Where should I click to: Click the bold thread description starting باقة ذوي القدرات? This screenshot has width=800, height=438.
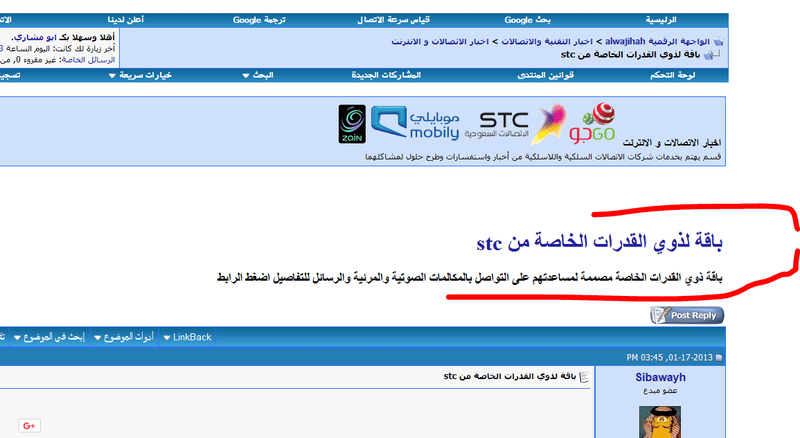tap(469, 278)
